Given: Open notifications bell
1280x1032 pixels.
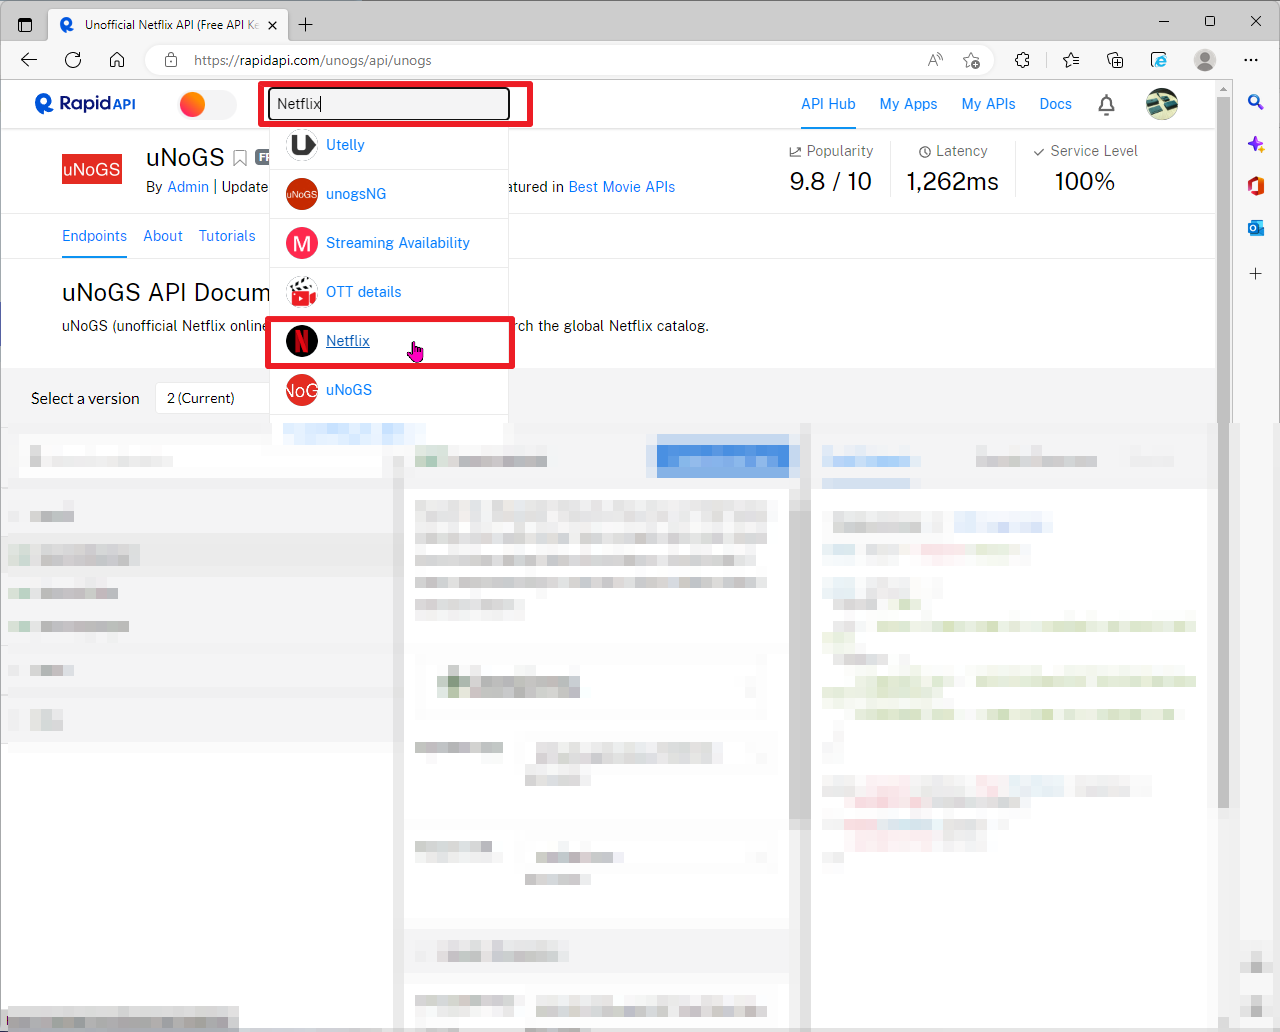Looking at the screenshot, I should (1106, 104).
